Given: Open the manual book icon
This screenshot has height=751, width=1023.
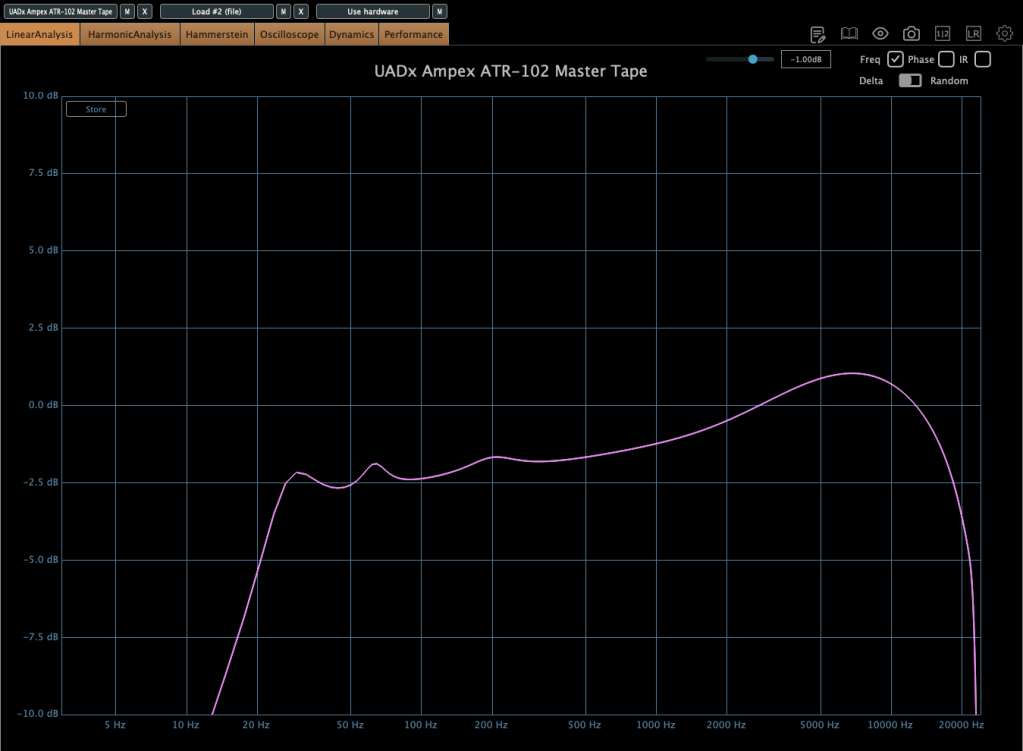Looking at the screenshot, I should 849,34.
